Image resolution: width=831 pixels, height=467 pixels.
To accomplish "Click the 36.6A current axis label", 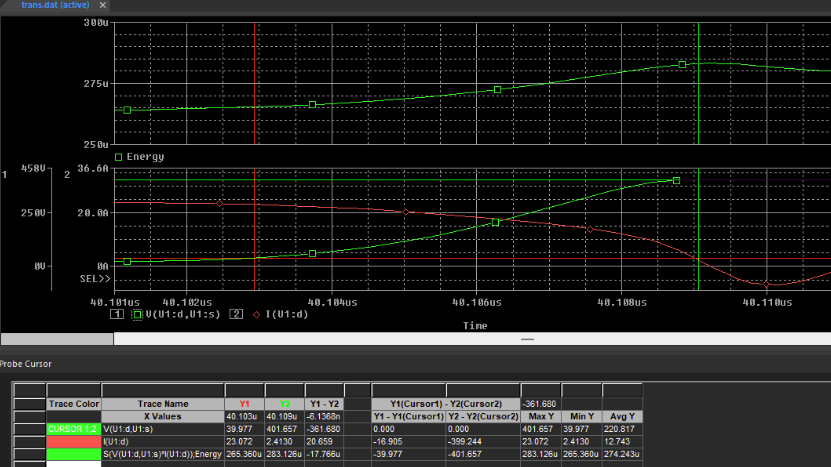I will pos(93,169).
